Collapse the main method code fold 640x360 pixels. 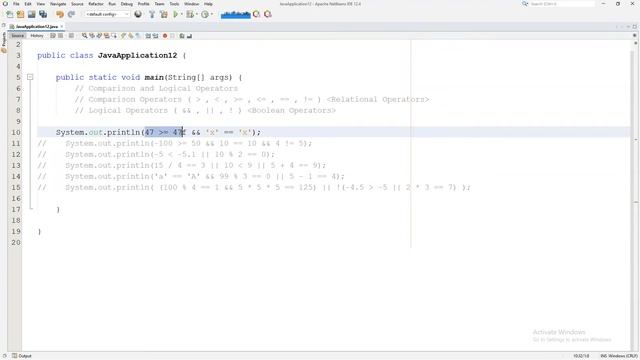tap(30, 77)
